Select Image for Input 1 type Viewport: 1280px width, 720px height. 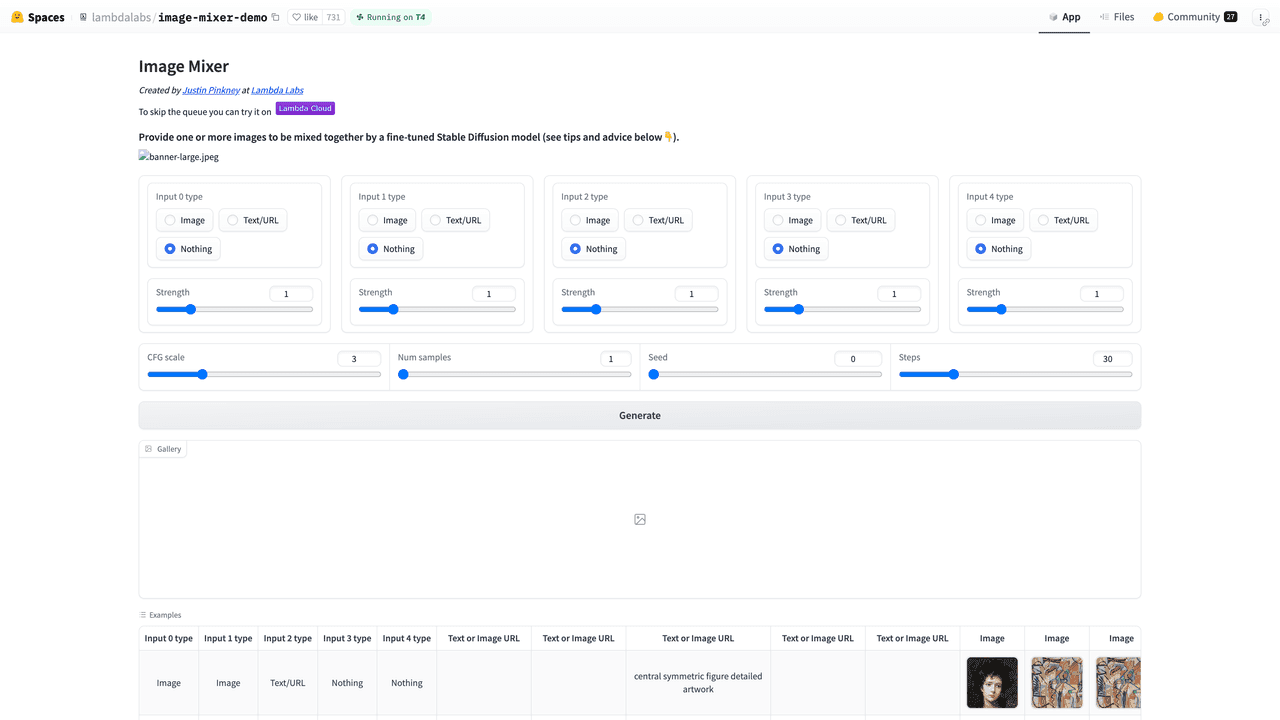[x=387, y=220]
